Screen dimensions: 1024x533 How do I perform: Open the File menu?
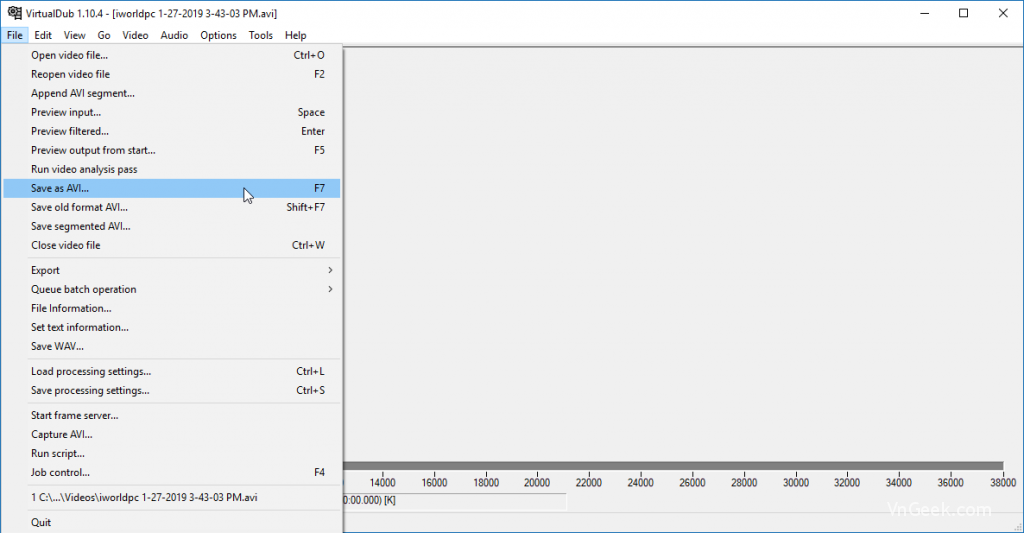[x=15, y=35]
